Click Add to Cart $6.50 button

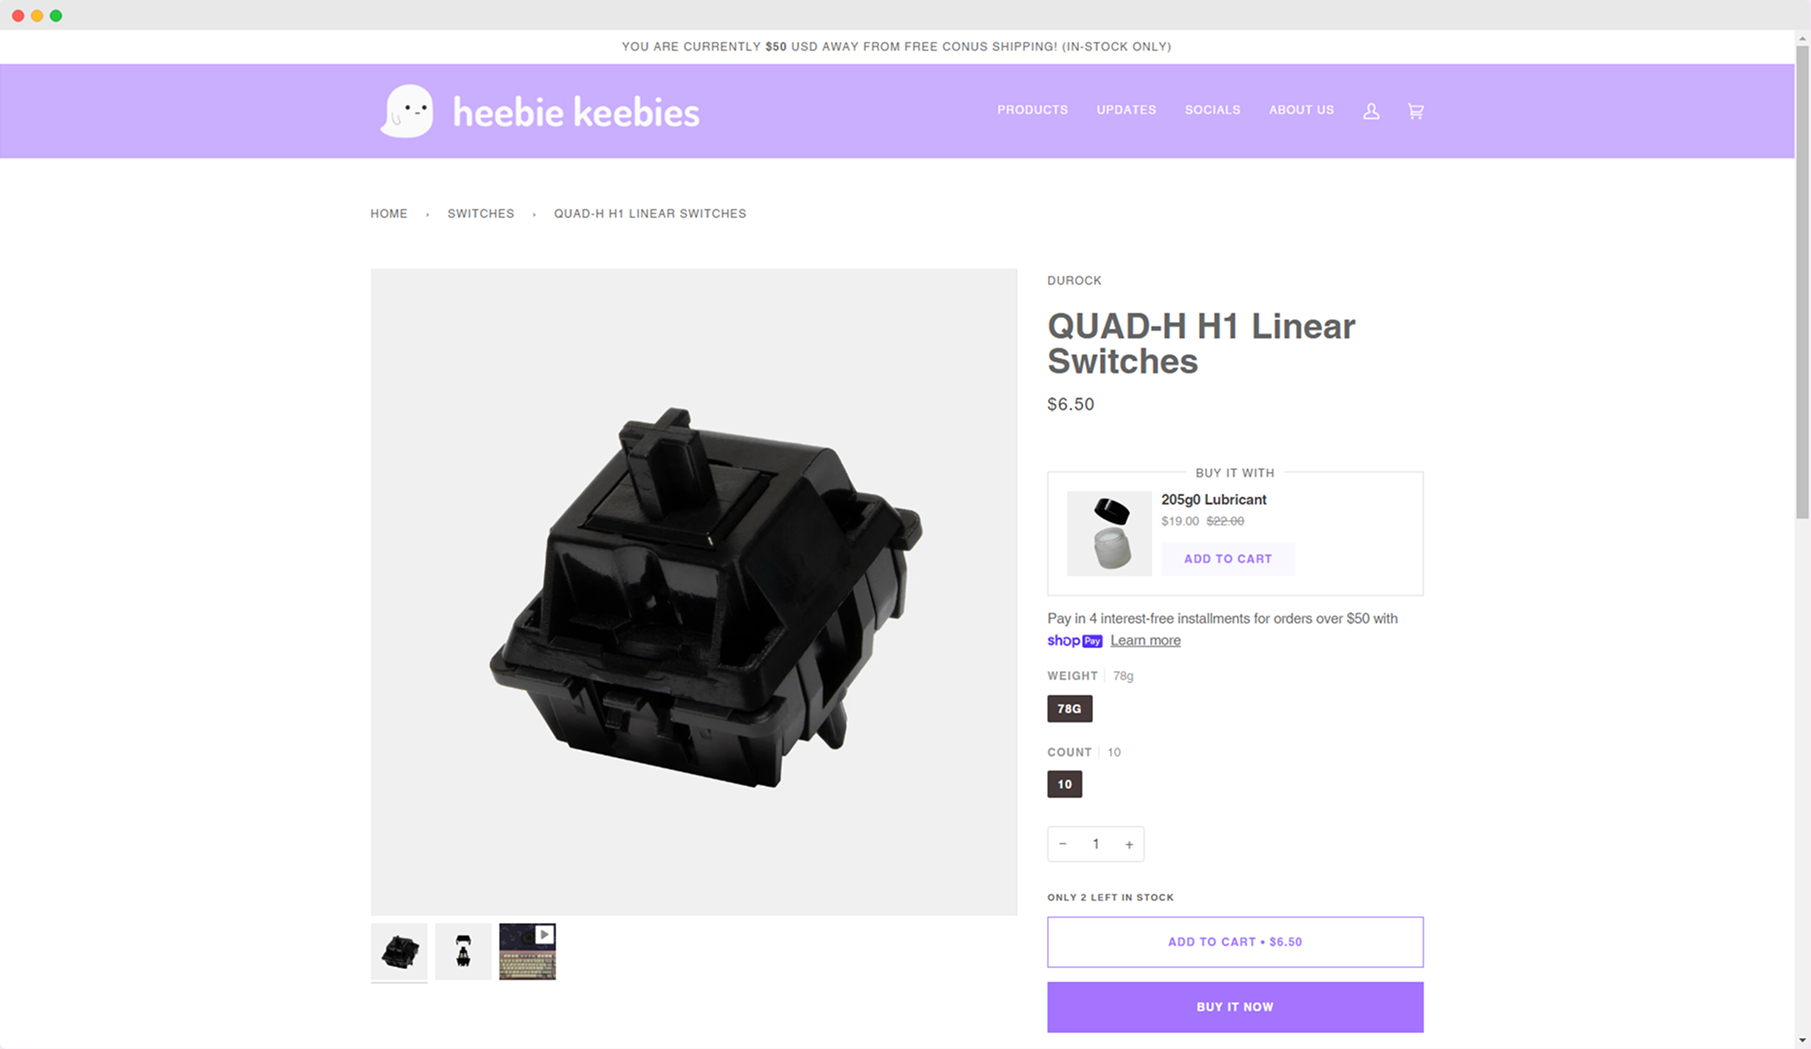[1235, 942]
